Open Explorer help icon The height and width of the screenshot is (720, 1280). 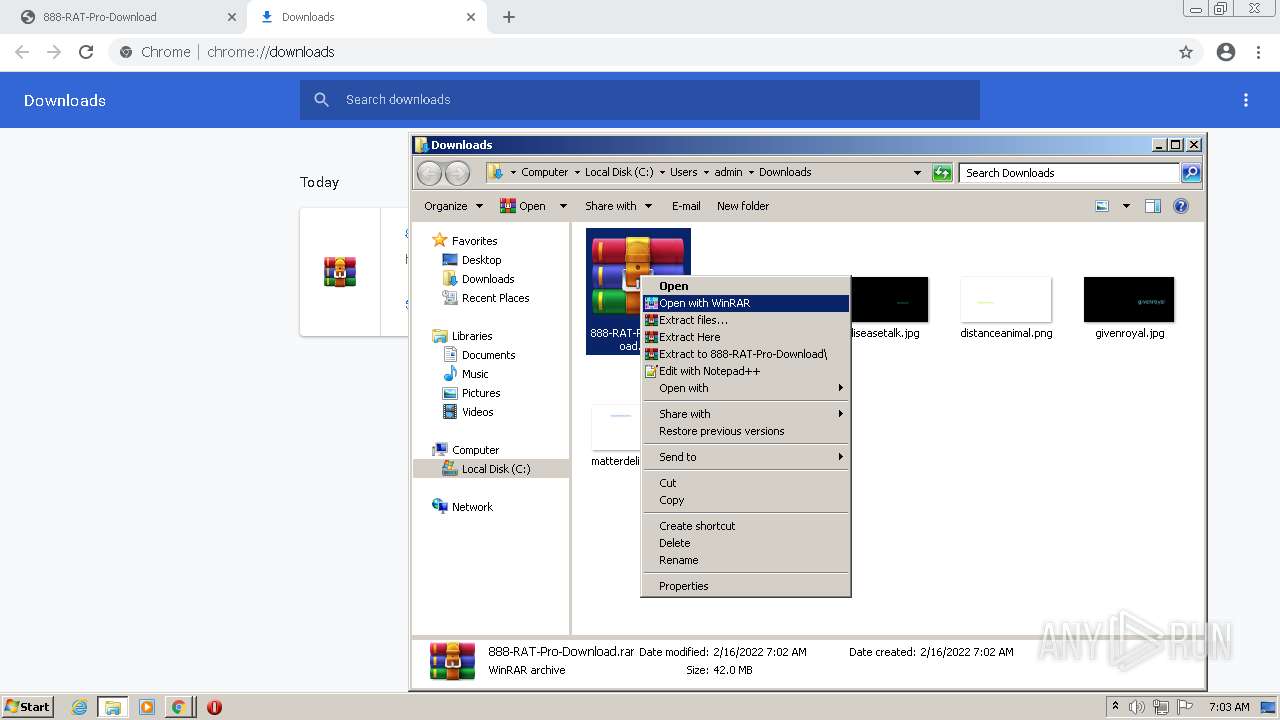tap(1181, 206)
